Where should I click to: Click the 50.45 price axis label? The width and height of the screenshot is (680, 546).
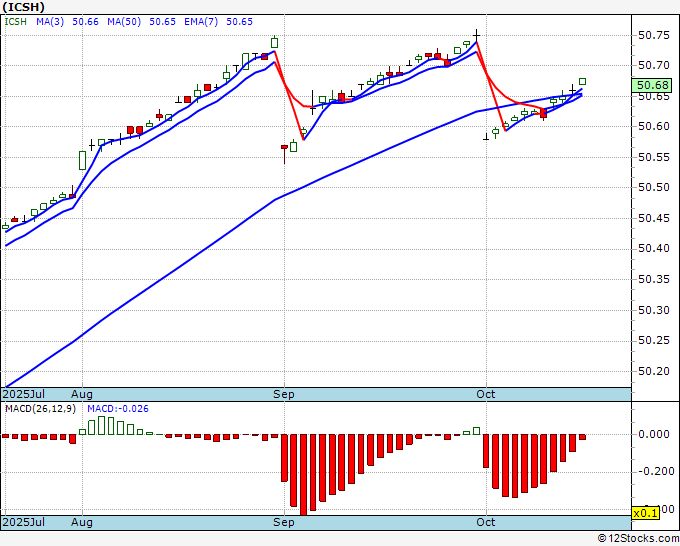[x=654, y=218]
